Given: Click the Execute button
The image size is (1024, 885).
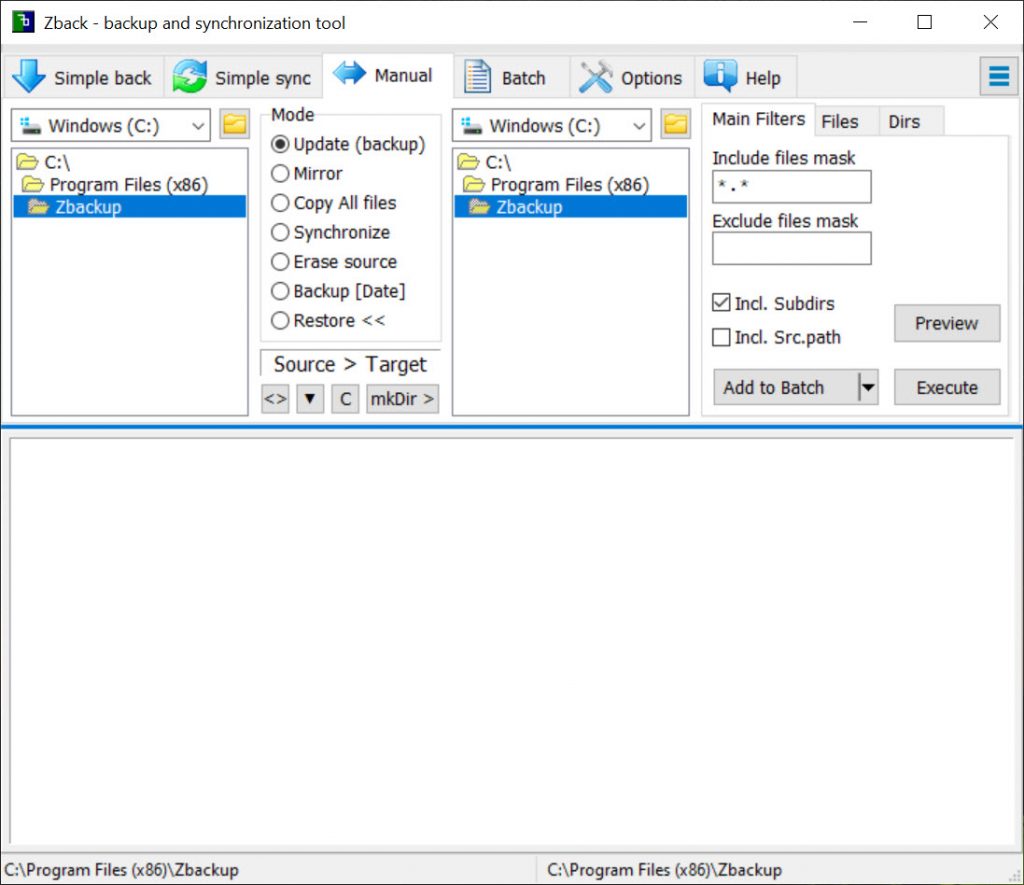Looking at the screenshot, I should point(946,387).
